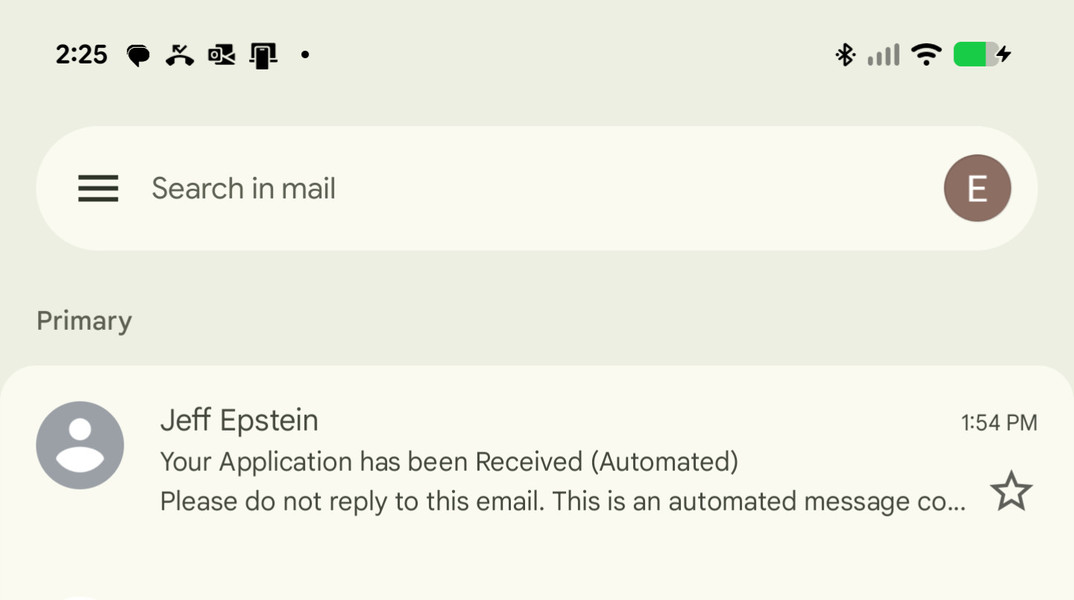Image resolution: width=1074 pixels, height=600 pixels.
Task: Tap the missed call notification icon
Action: (x=180, y=55)
